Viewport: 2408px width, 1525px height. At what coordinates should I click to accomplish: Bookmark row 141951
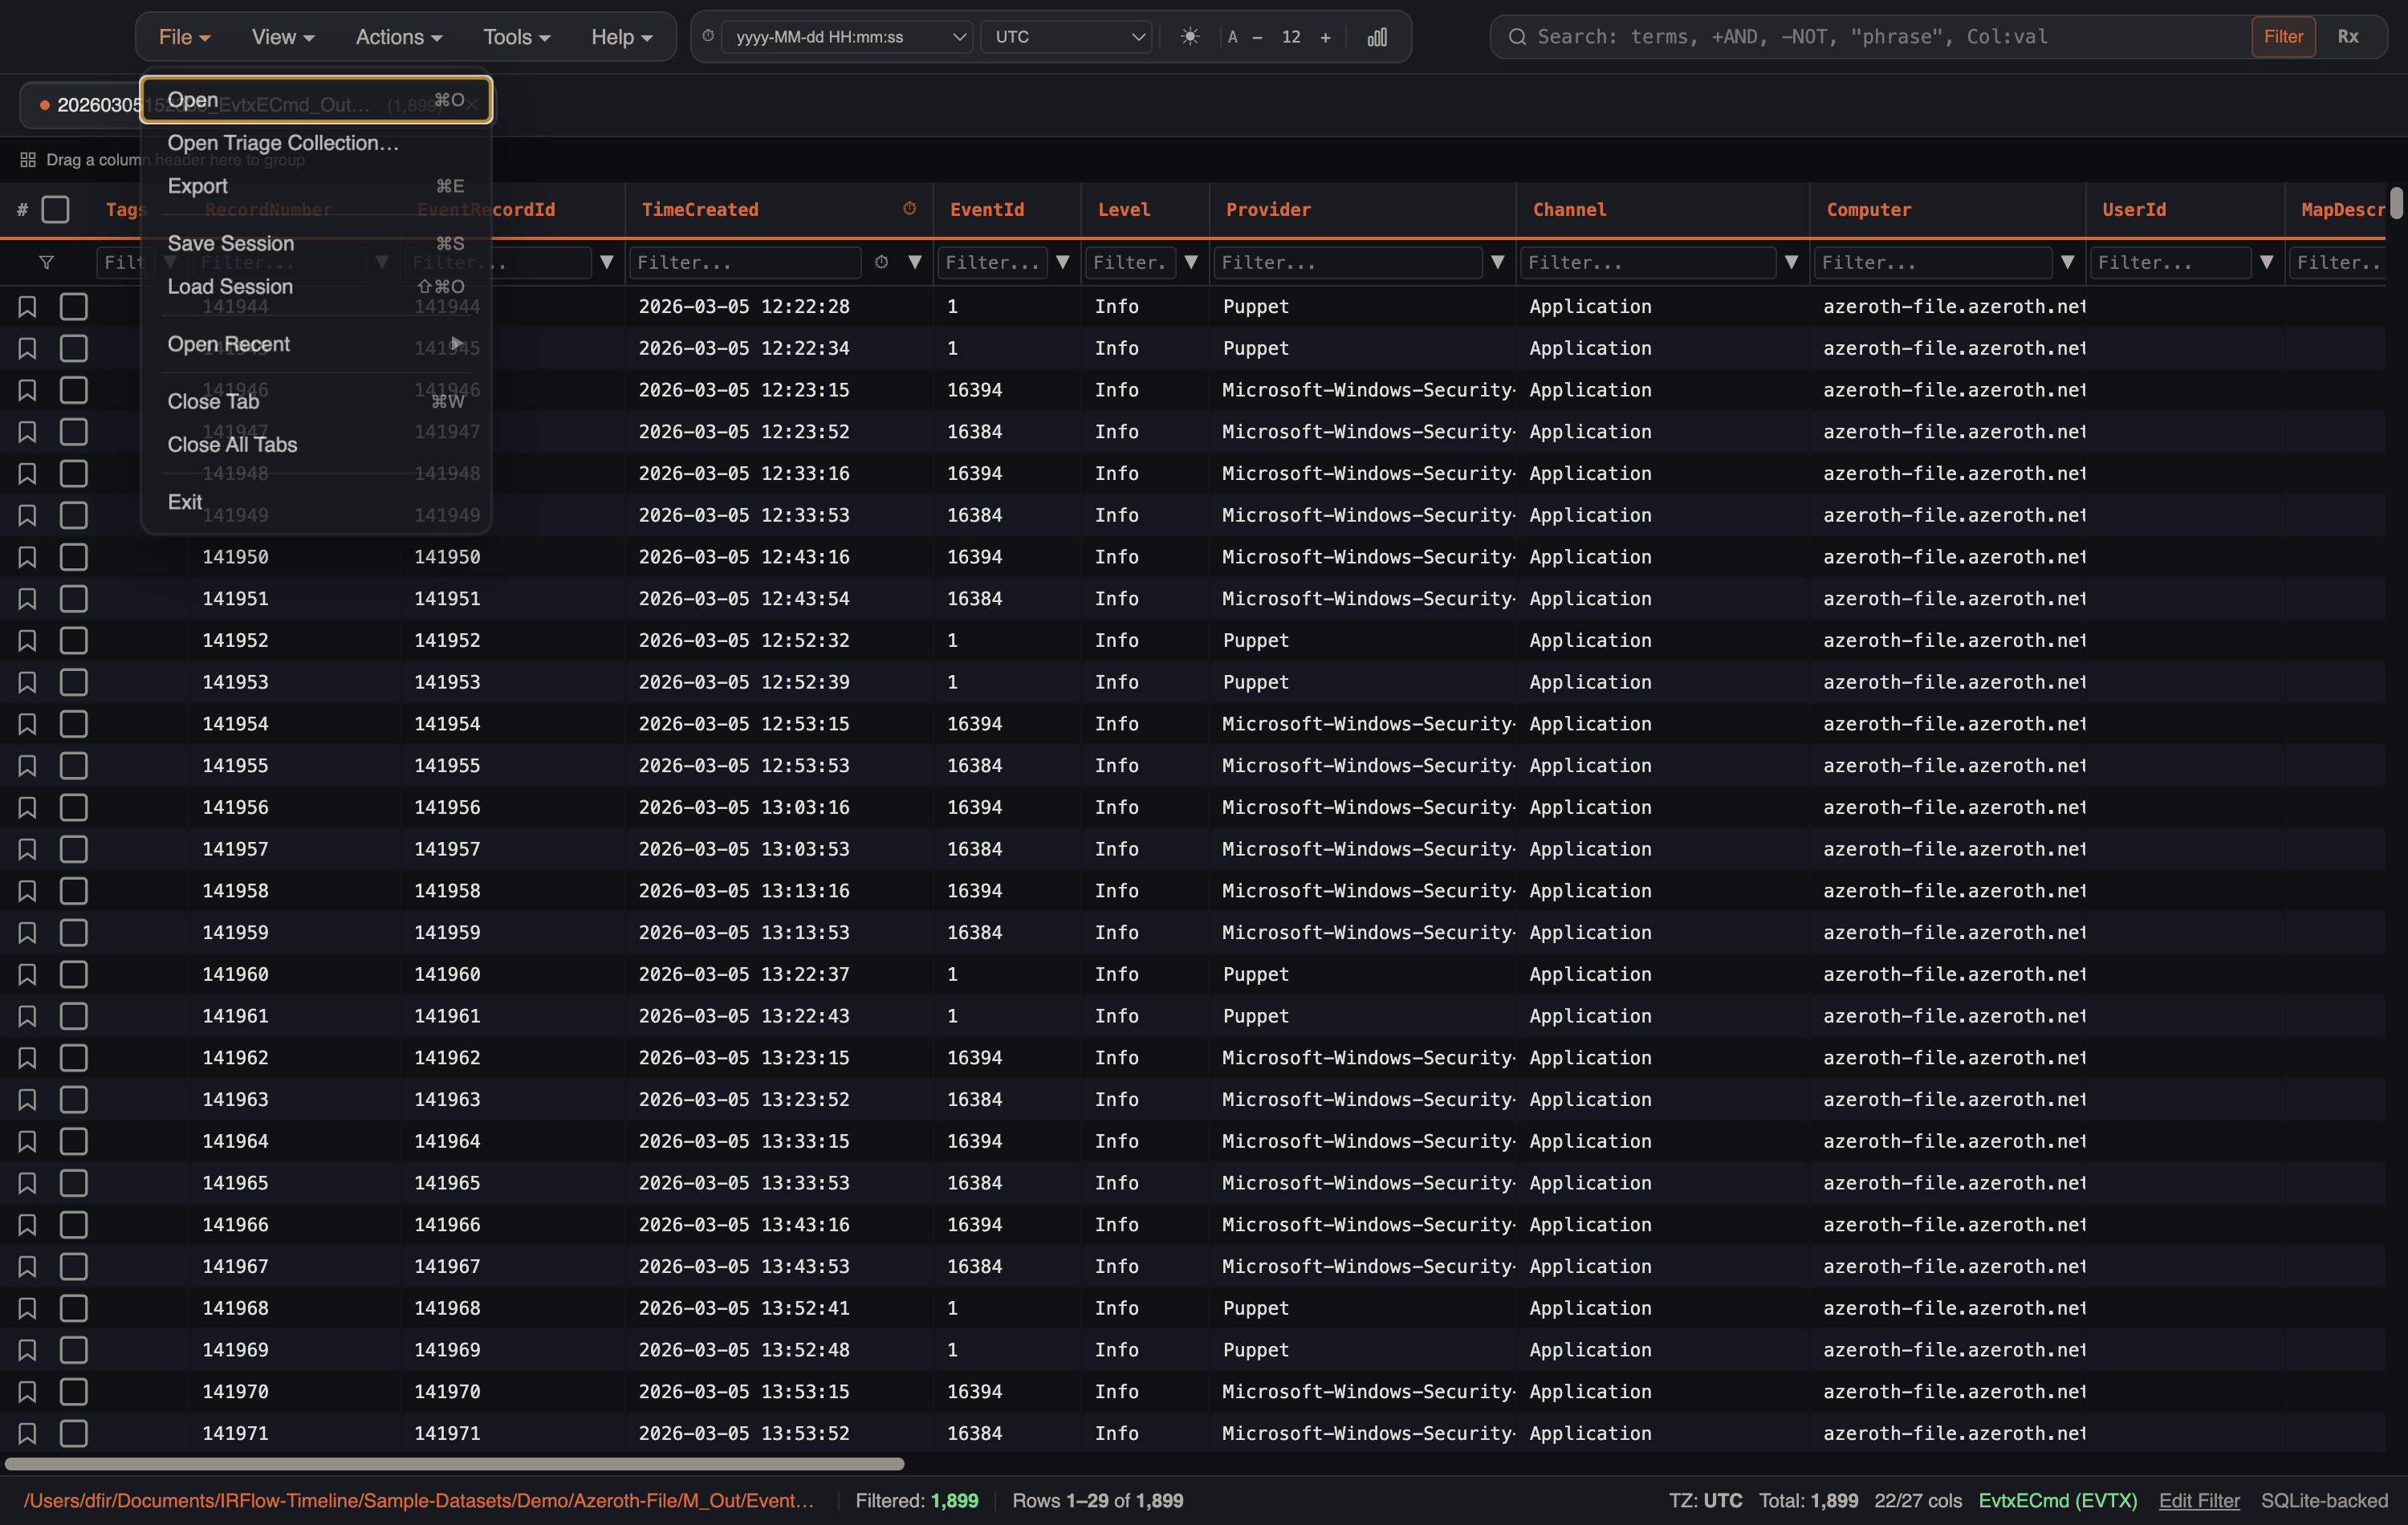point(27,599)
